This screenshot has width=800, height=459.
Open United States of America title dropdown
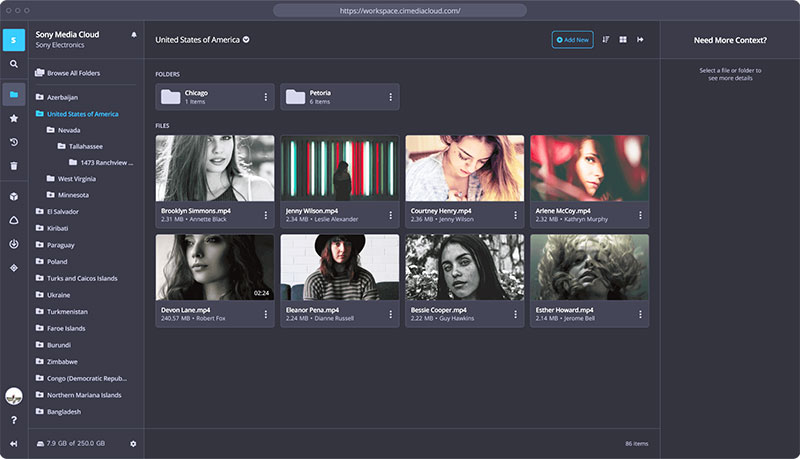[246, 40]
